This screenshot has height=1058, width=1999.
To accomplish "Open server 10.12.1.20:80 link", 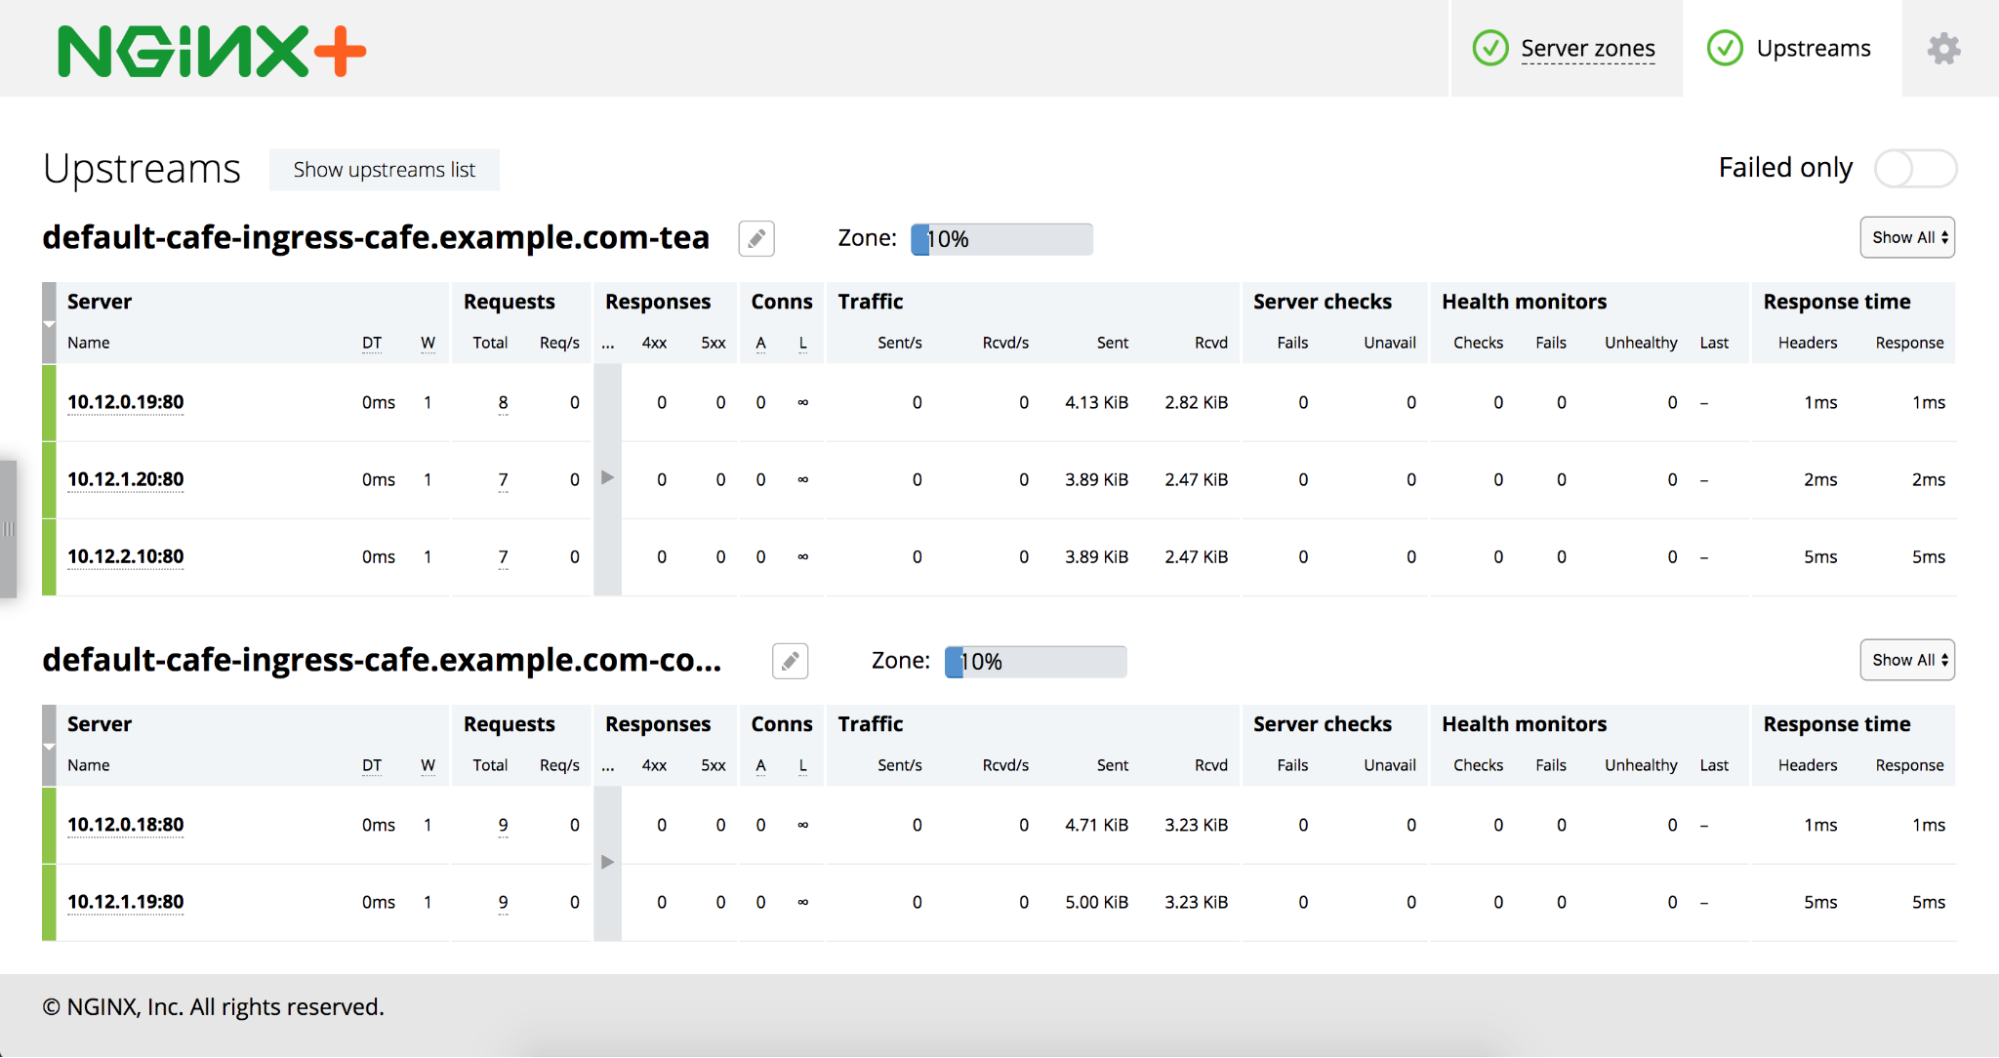I will [125, 479].
